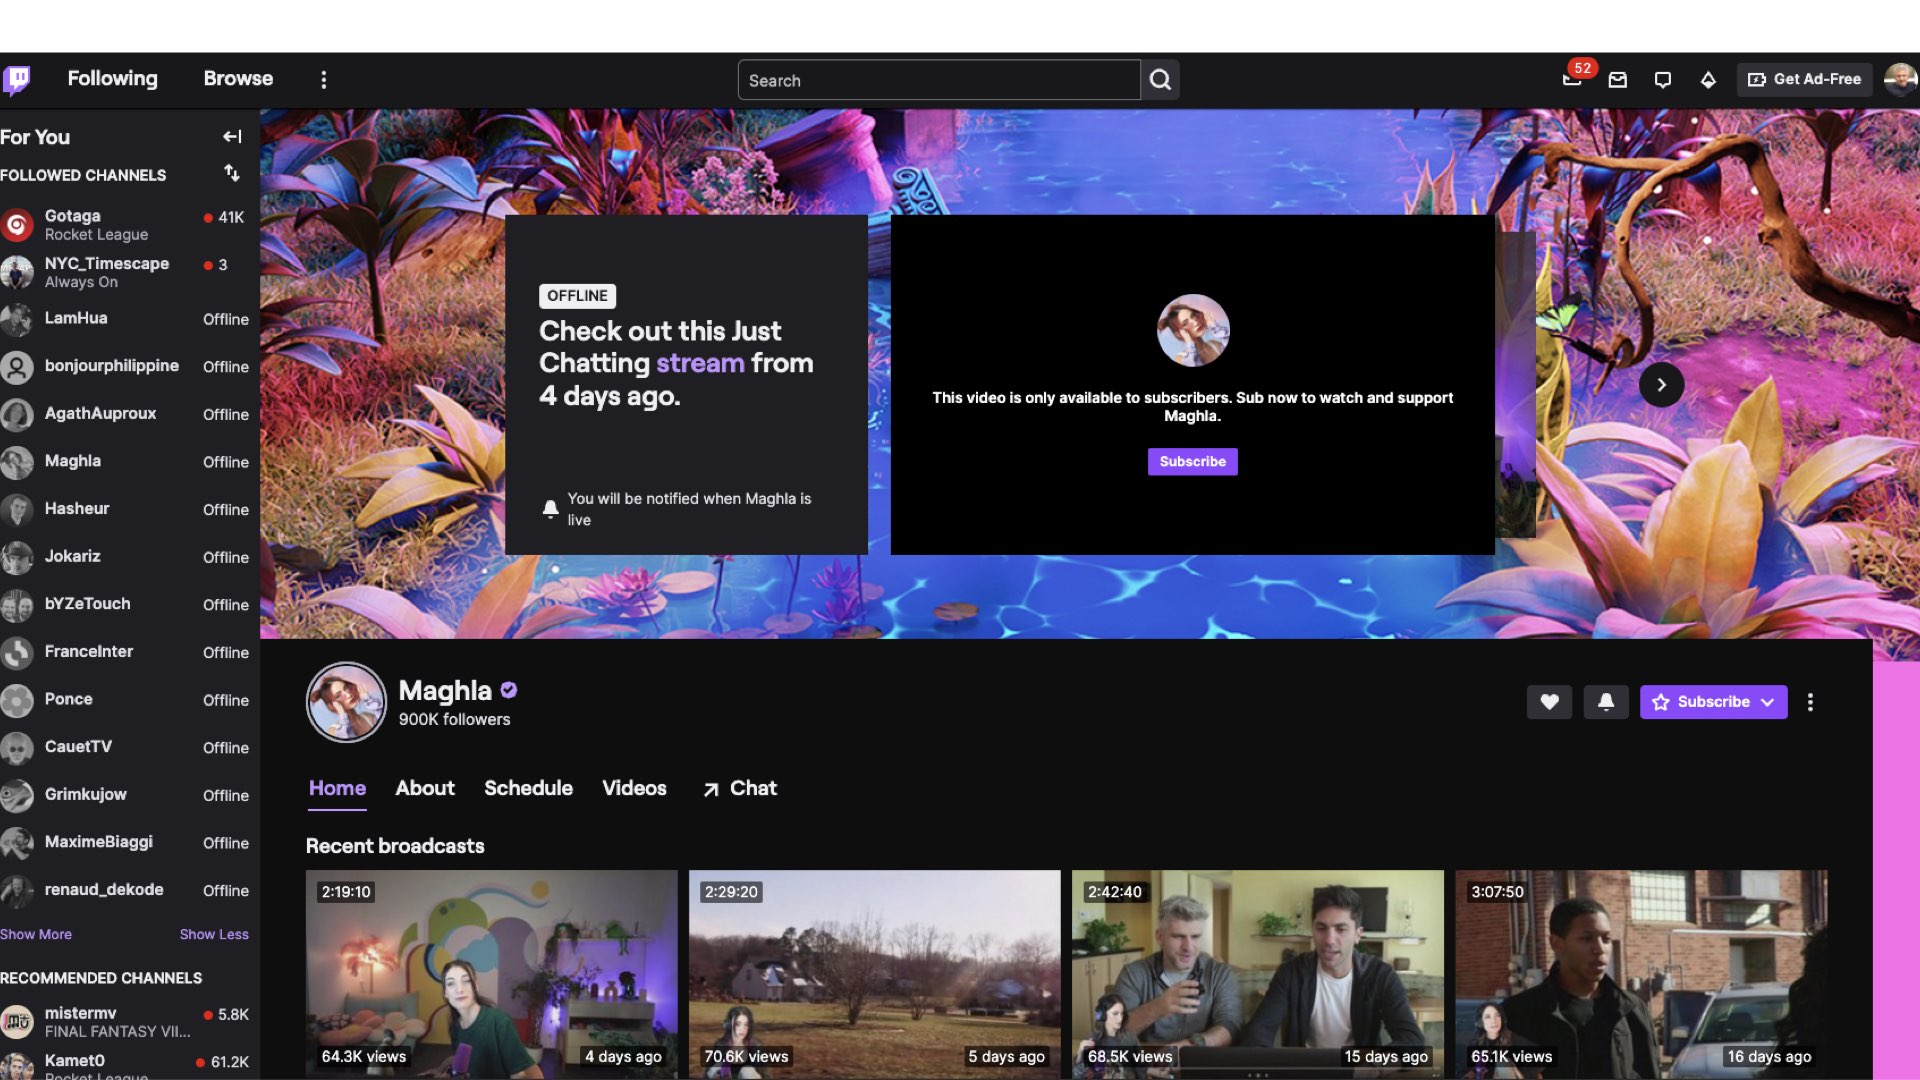Screen dimensions: 1920x1080
Task: Switch to the About tab
Action: (x=425, y=788)
